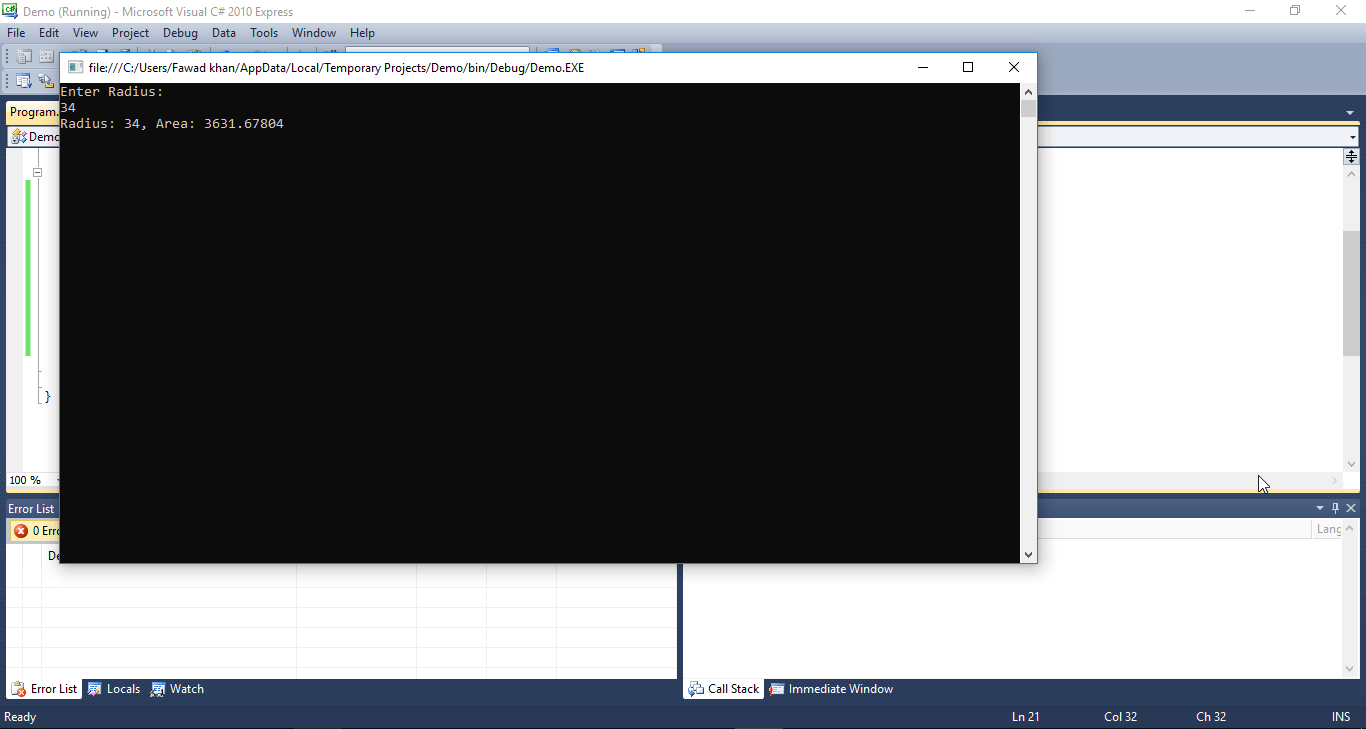The width and height of the screenshot is (1366, 729).
Task: Click the Ch 32 status indicator
Action: pyautogui.click(x=1211, y=717)
